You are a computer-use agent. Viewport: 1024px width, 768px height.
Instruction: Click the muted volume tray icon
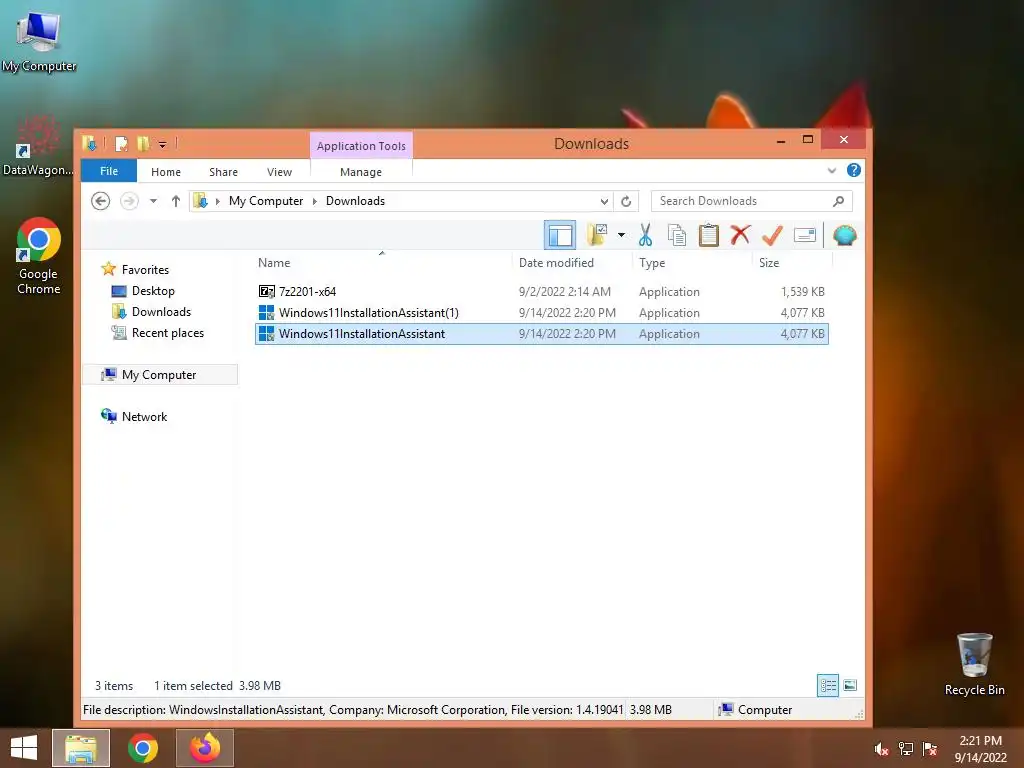click(881, 749)
